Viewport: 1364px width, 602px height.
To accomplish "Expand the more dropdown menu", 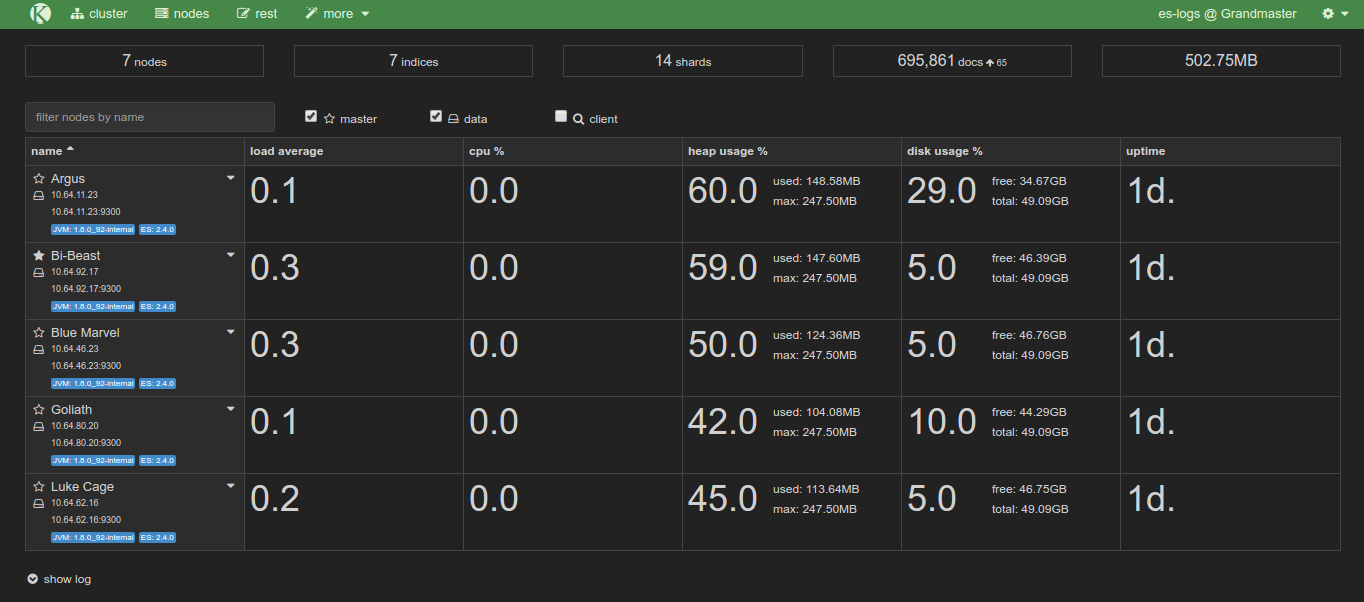I will click(x=337, y=14).
